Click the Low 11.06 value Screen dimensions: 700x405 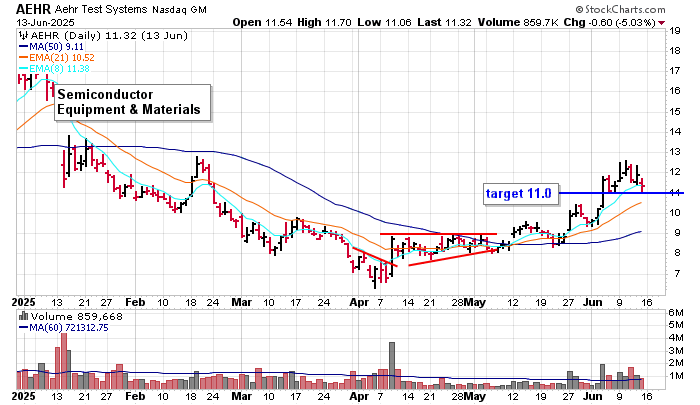tap(384, 22)
